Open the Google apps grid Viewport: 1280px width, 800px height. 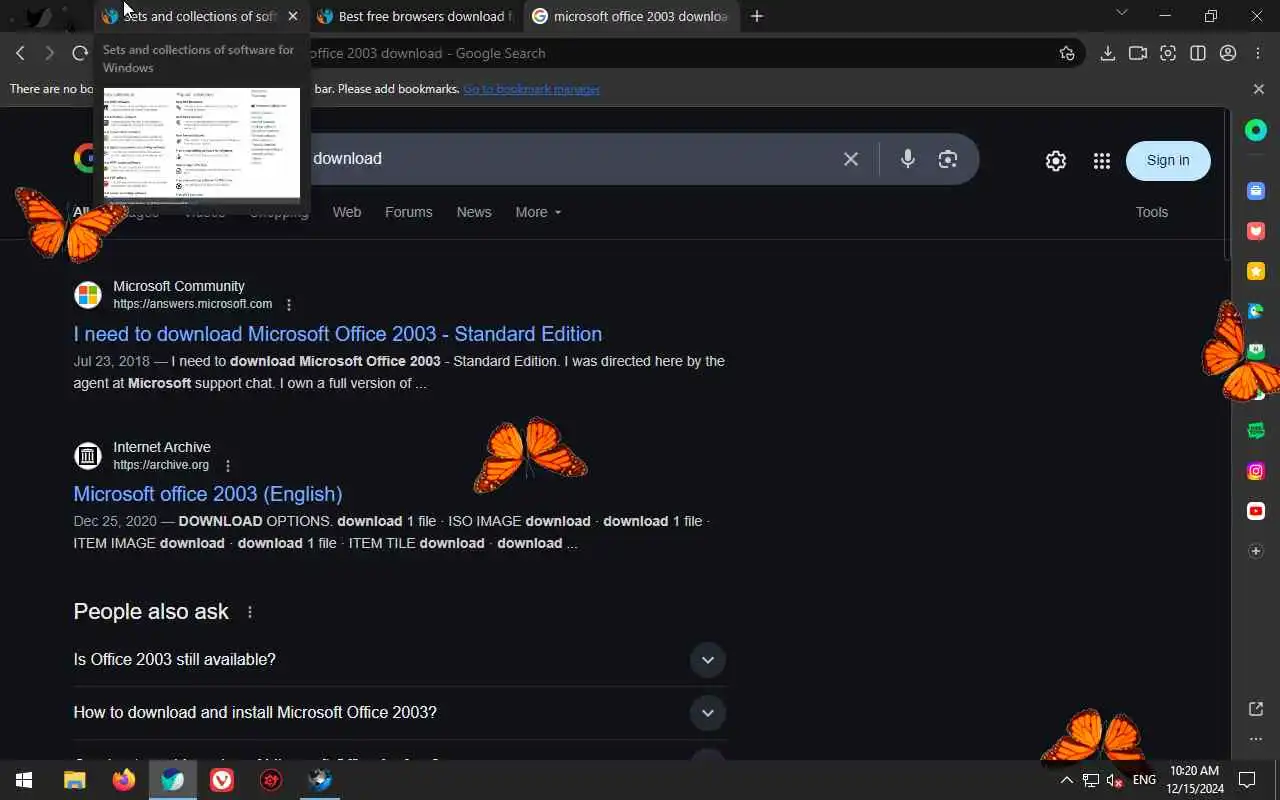coord(1102,160)
